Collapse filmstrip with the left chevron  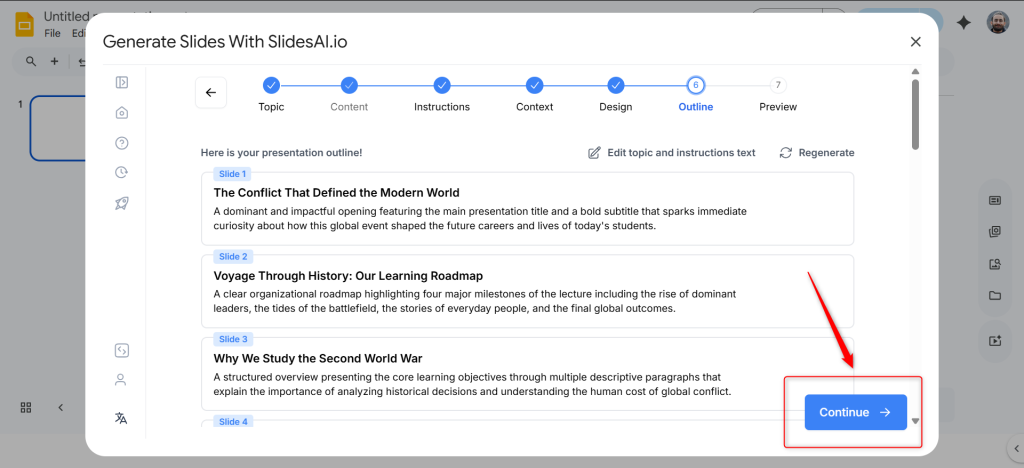(x=61, y=407)
